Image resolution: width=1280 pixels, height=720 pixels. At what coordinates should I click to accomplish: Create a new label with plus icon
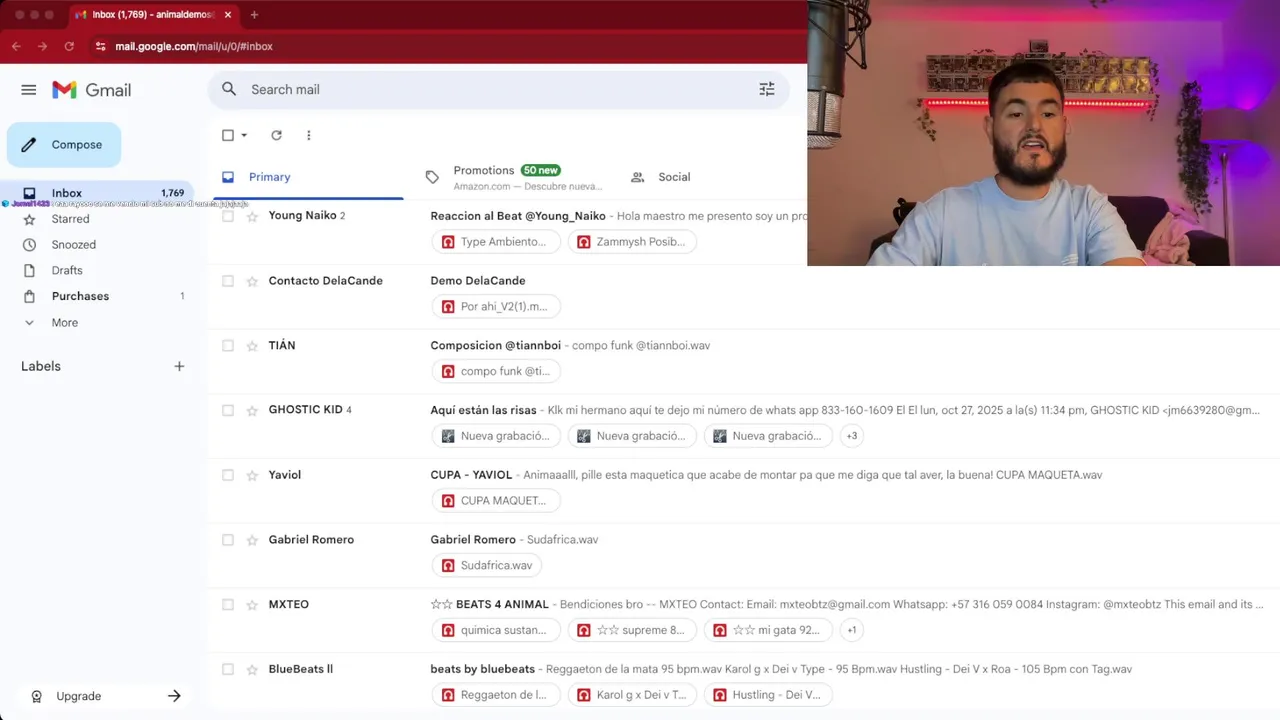[179, 366]
